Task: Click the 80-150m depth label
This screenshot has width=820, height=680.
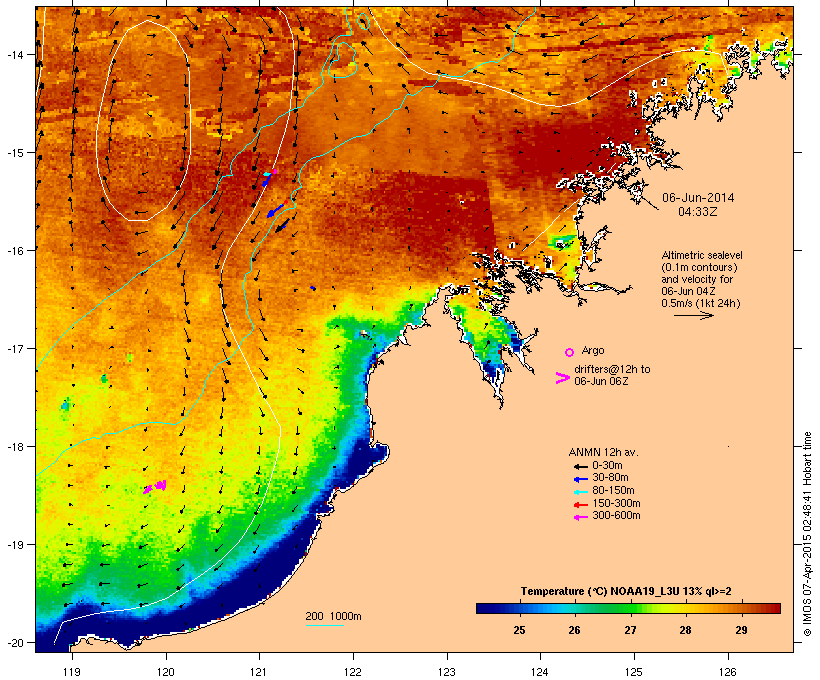Action: click(613, 491)
